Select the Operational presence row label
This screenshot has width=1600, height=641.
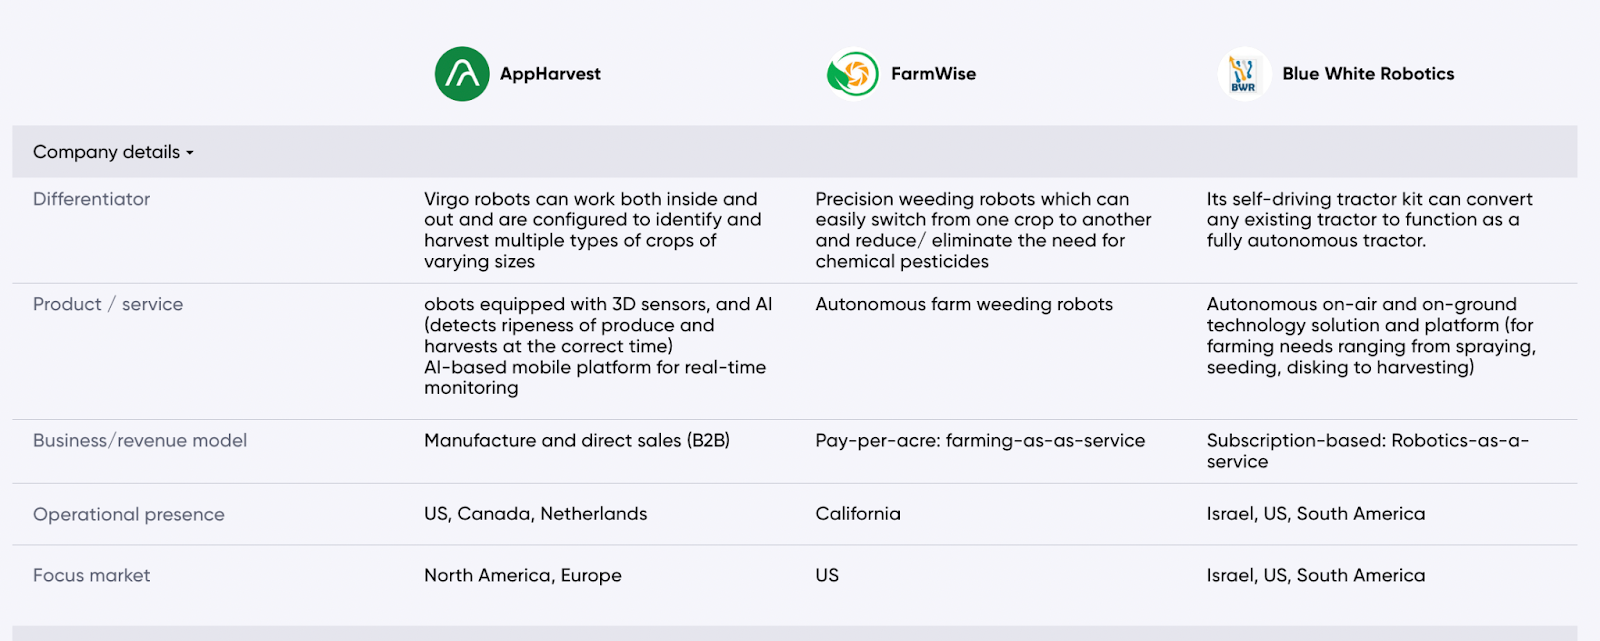click(x=129, y=514)
